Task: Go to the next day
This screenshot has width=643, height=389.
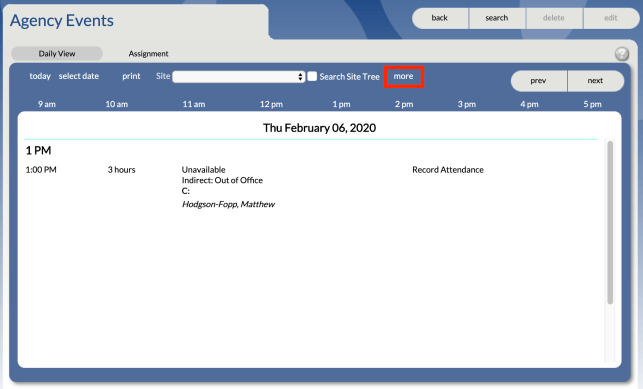Action: pos(595,81)
